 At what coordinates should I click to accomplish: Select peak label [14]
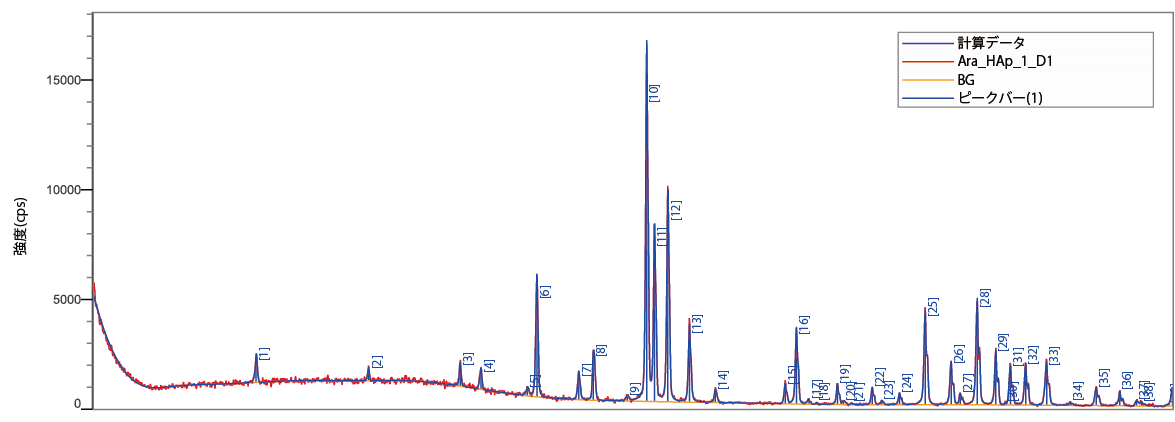pos(722,379)
